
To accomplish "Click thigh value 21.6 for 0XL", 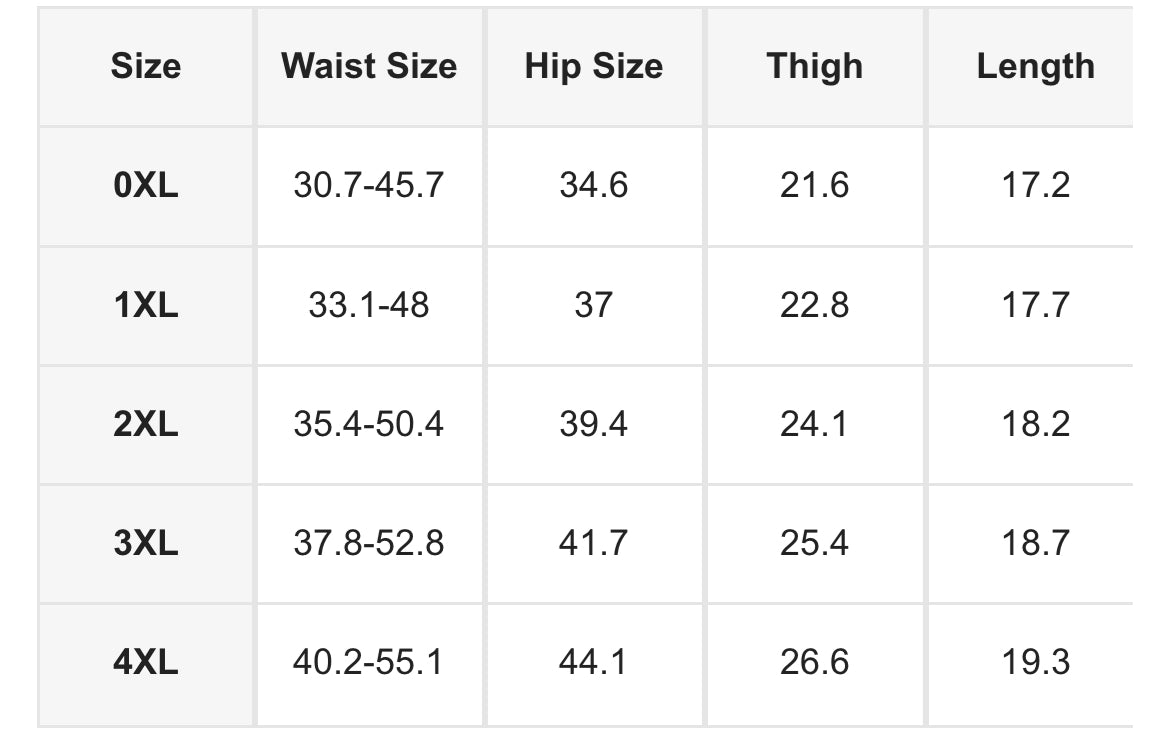I will click(x=814, y=185).
